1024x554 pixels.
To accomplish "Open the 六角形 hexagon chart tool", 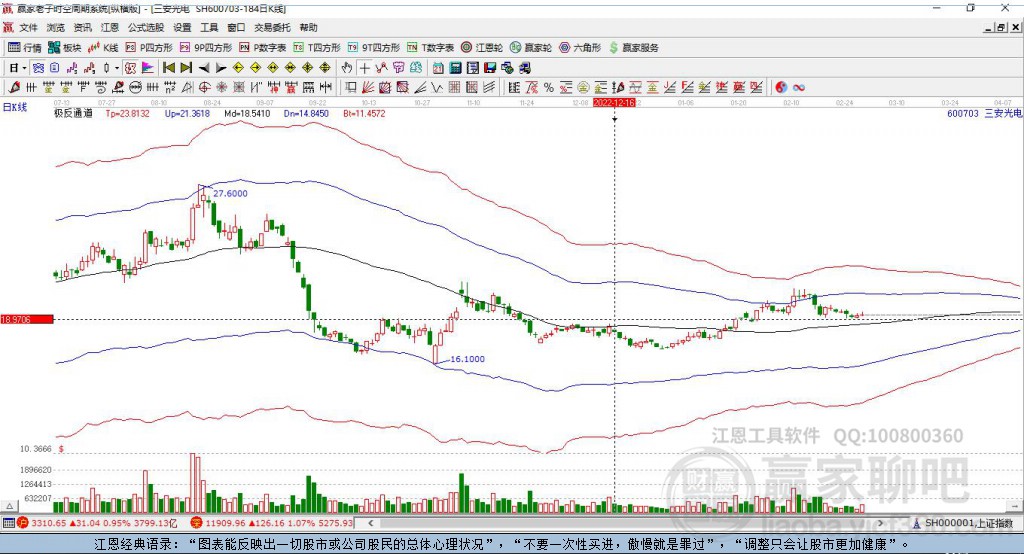I will click(580, 48).
